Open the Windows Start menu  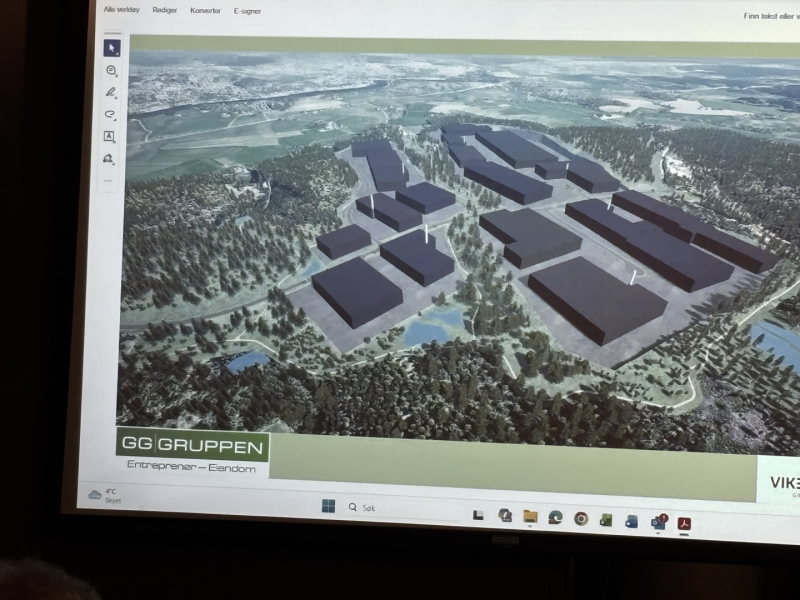(x=327, y=506)
